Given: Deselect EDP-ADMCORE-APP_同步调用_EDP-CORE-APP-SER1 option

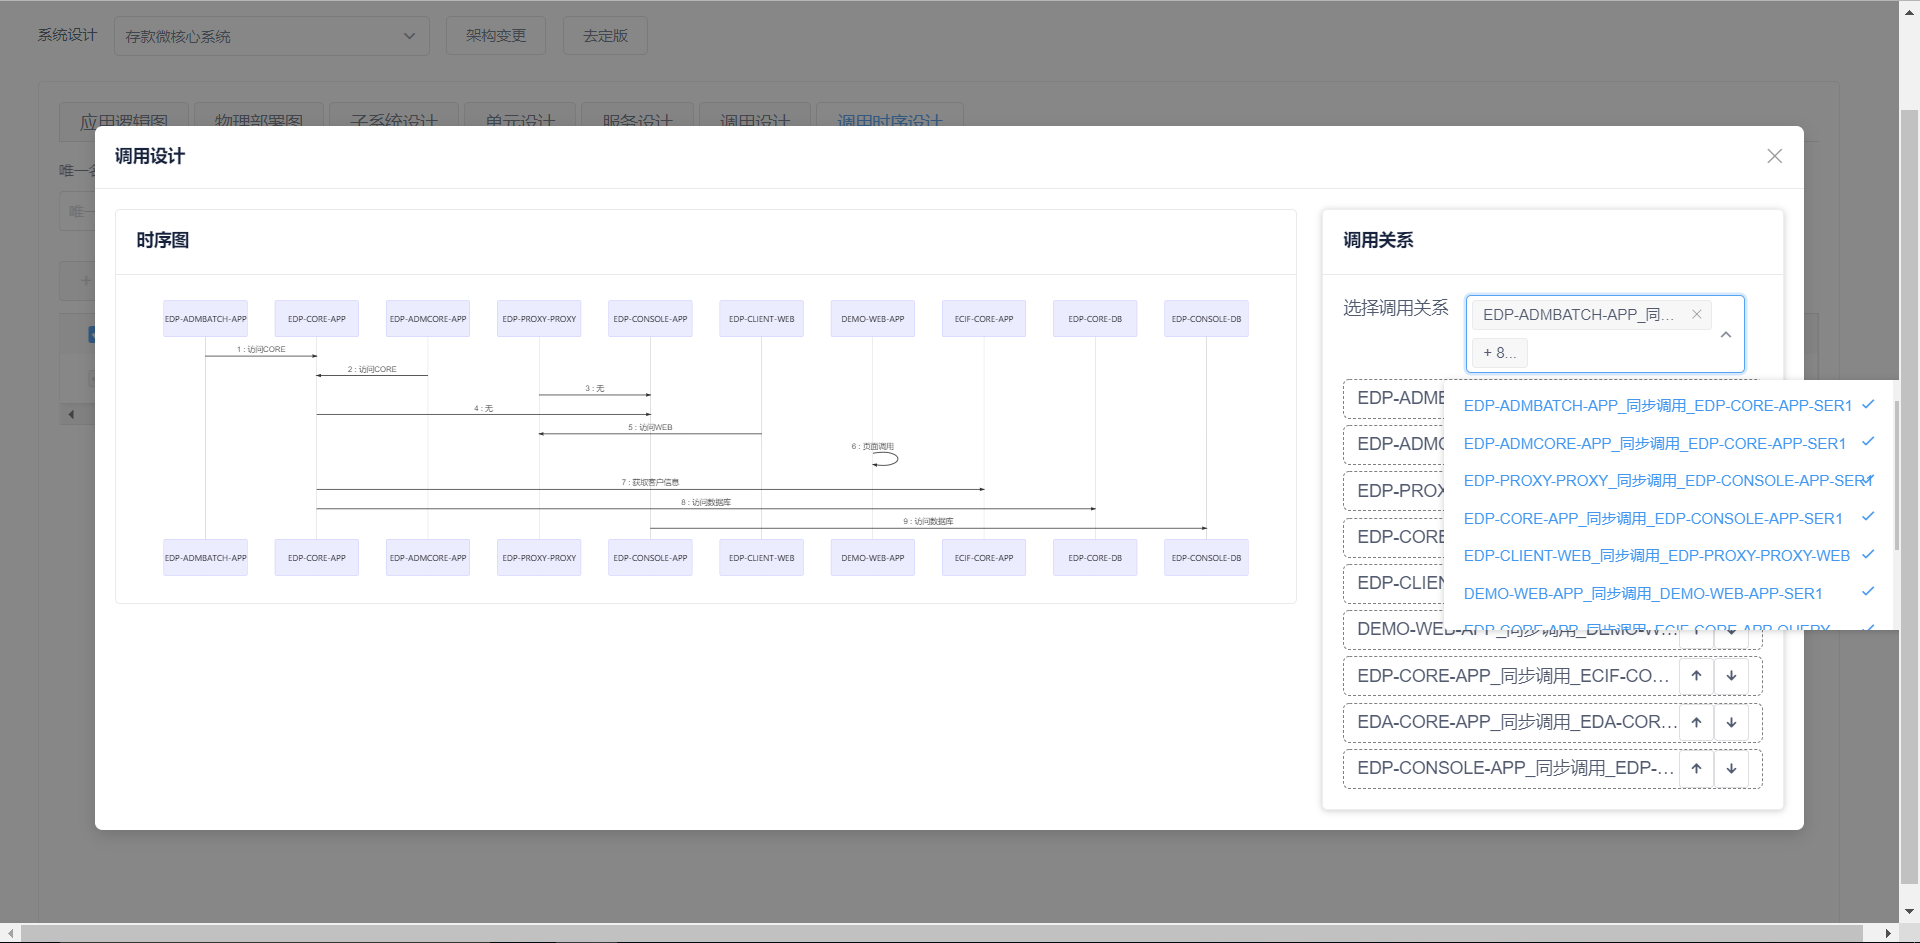Looking at the screenshot, I should tap(1668, 443).
